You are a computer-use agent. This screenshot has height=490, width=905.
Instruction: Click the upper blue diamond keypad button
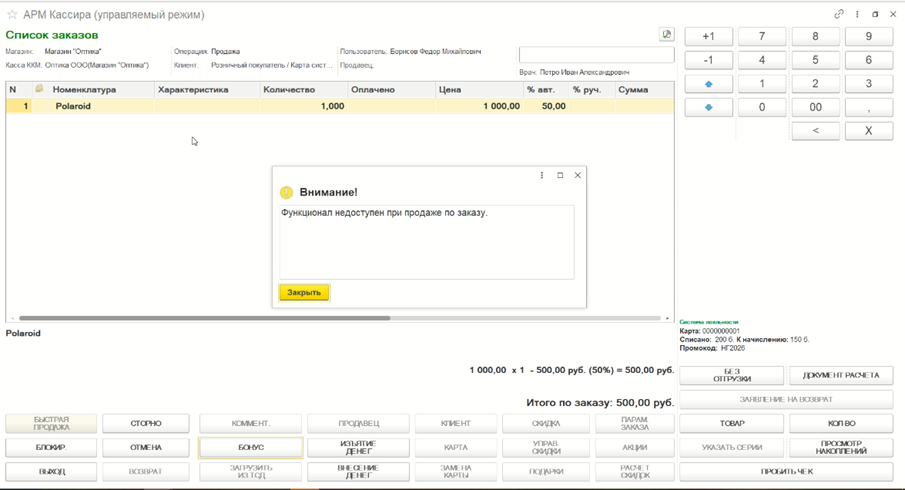[x=709, y=84]
